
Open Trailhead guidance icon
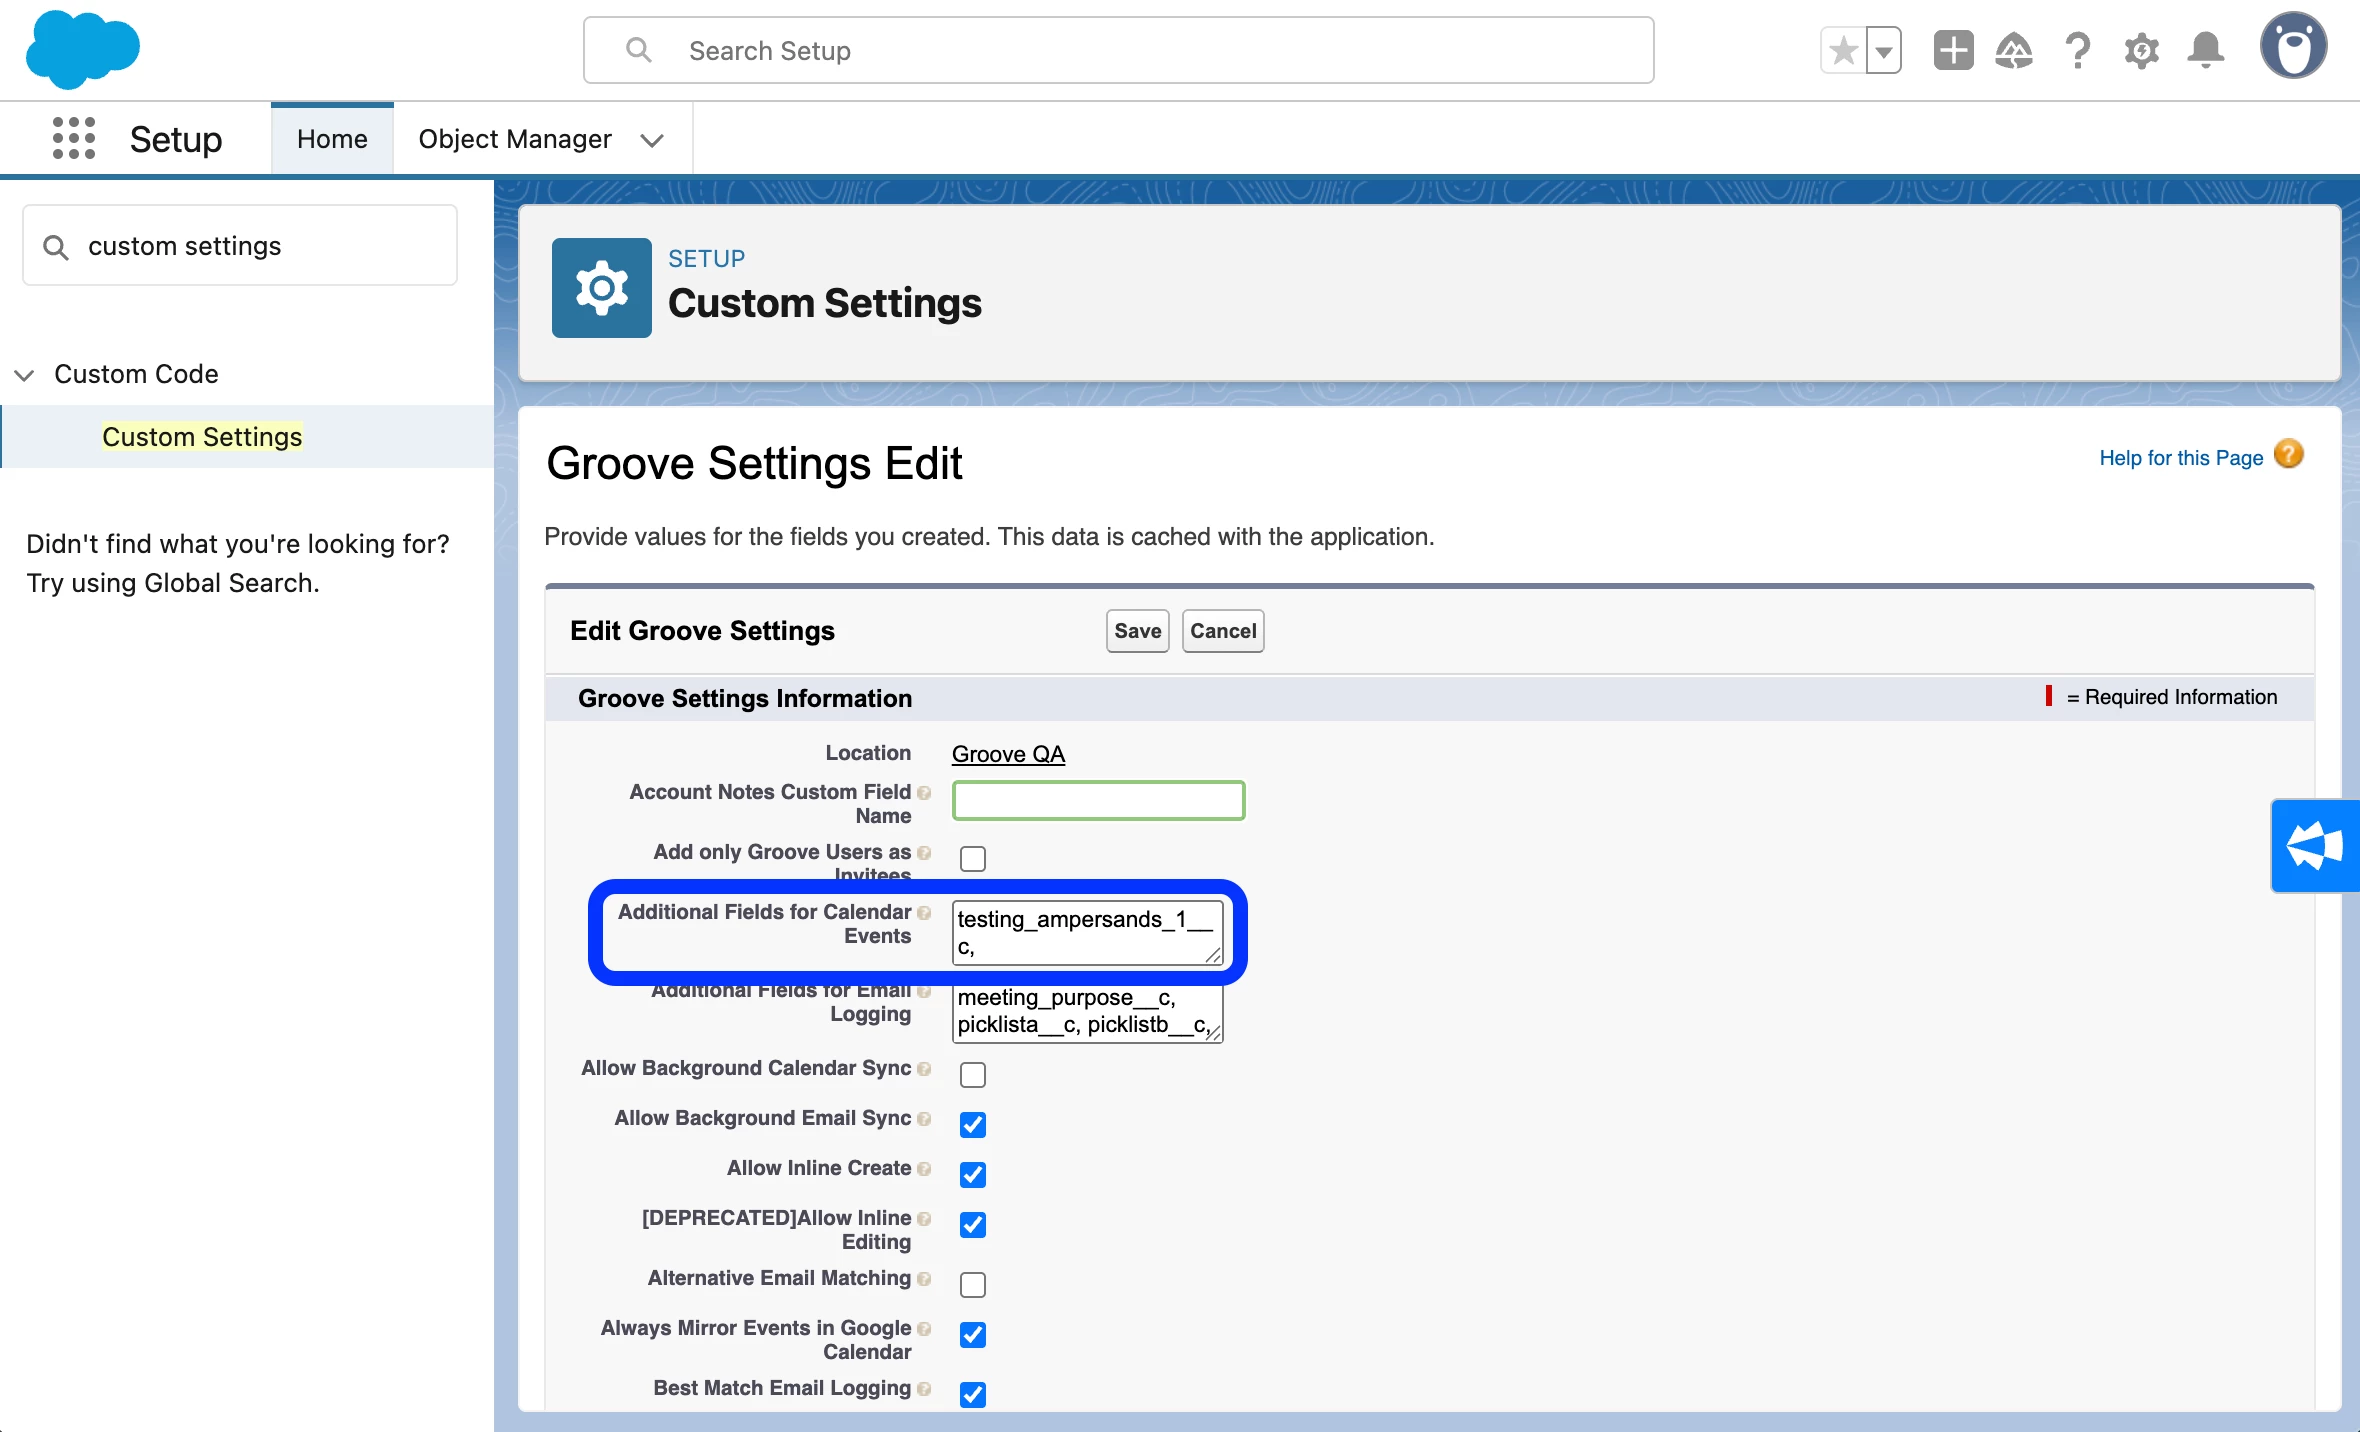(2014, 51)
